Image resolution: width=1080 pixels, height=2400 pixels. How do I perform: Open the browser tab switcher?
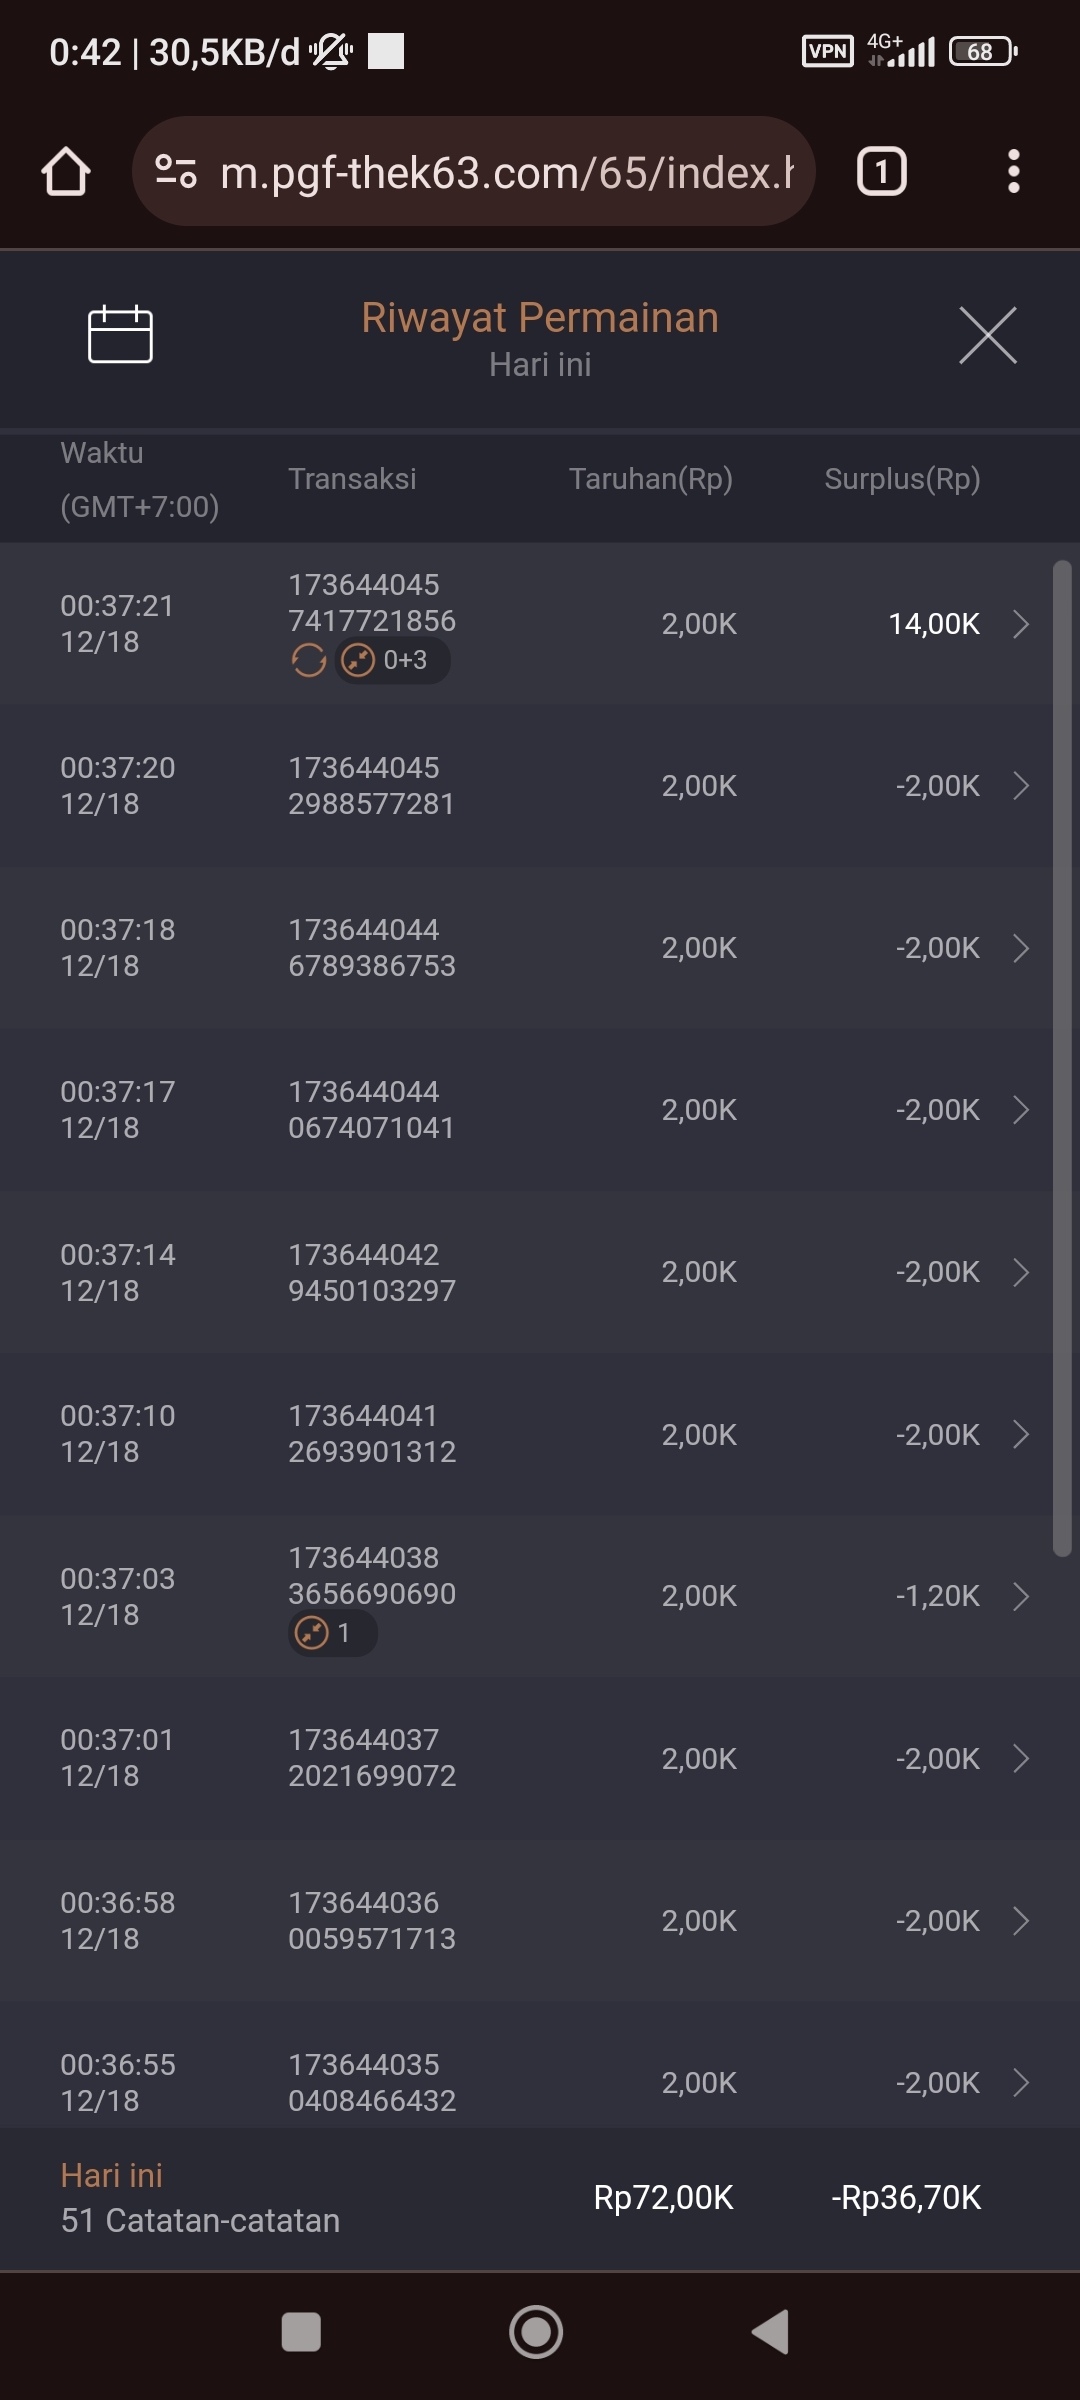[x=881, y=172]
